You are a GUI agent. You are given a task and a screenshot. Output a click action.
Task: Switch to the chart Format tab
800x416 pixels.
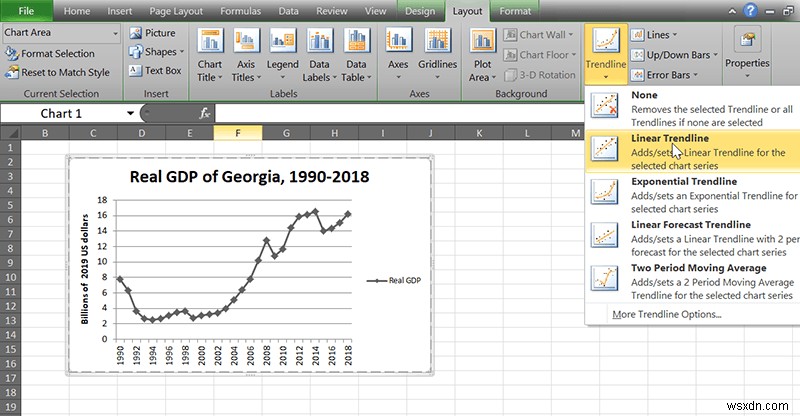coord(515,11)
